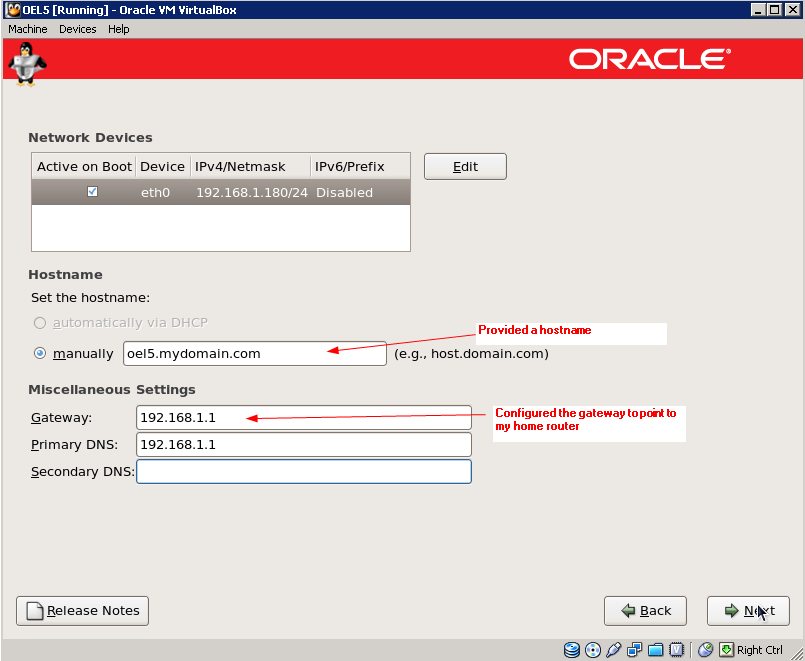
Task: Open the hard disks status icon
Action: 571,650
